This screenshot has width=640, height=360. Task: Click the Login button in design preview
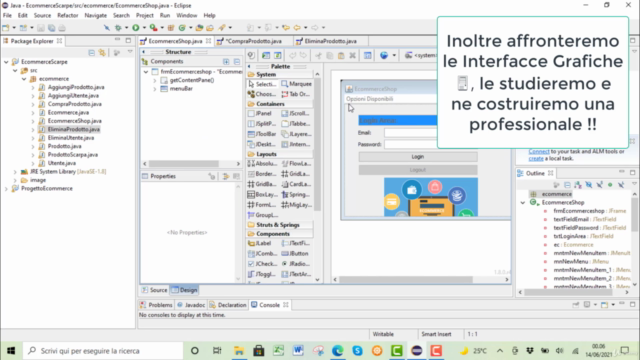pyautogui.click(x=418, y=157)
